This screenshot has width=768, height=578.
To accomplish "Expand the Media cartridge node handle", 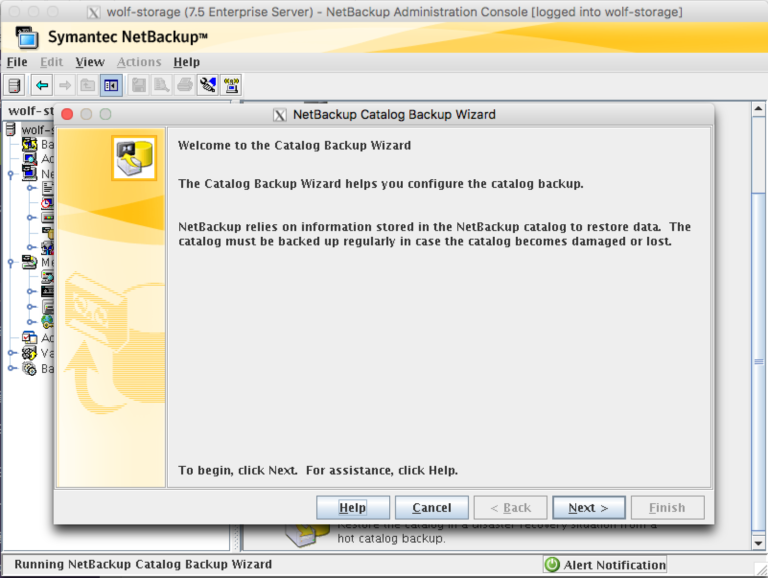I will point(31,292).
